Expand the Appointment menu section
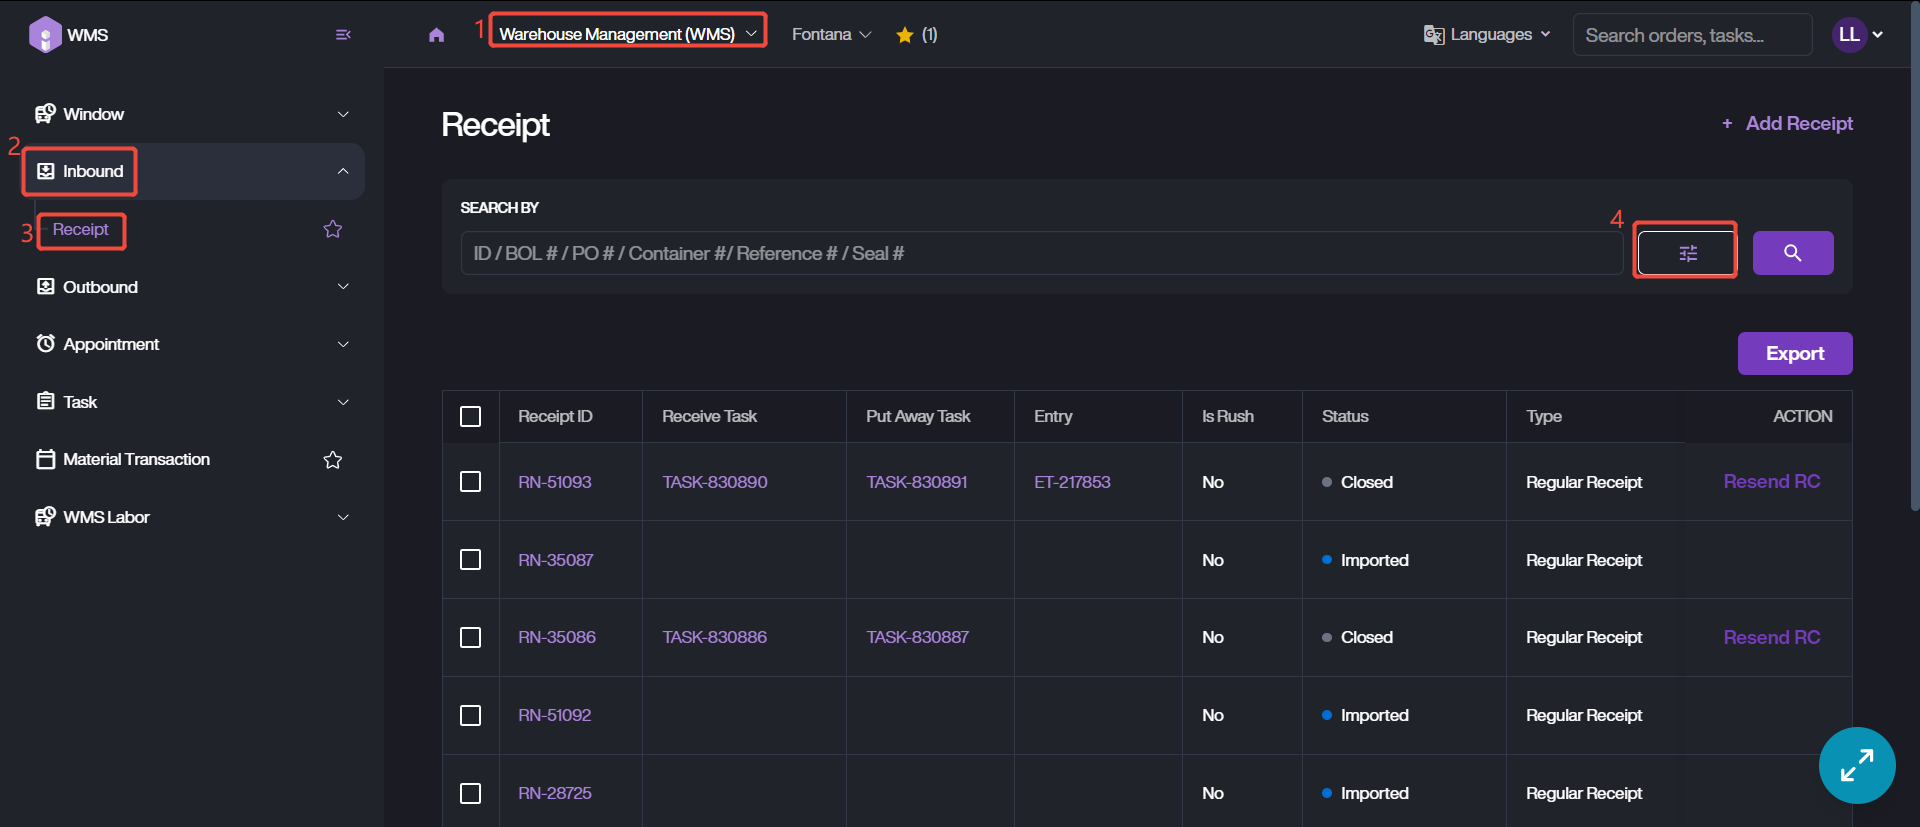1920x827 pixels. [192, 344]
